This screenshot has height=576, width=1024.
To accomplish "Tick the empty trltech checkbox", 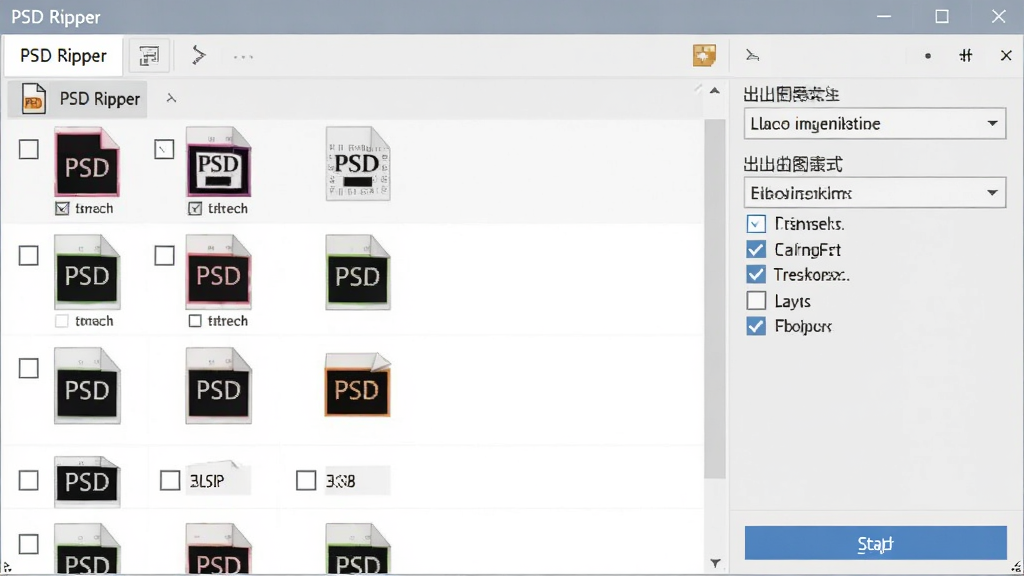I will [x=195, y=321].
